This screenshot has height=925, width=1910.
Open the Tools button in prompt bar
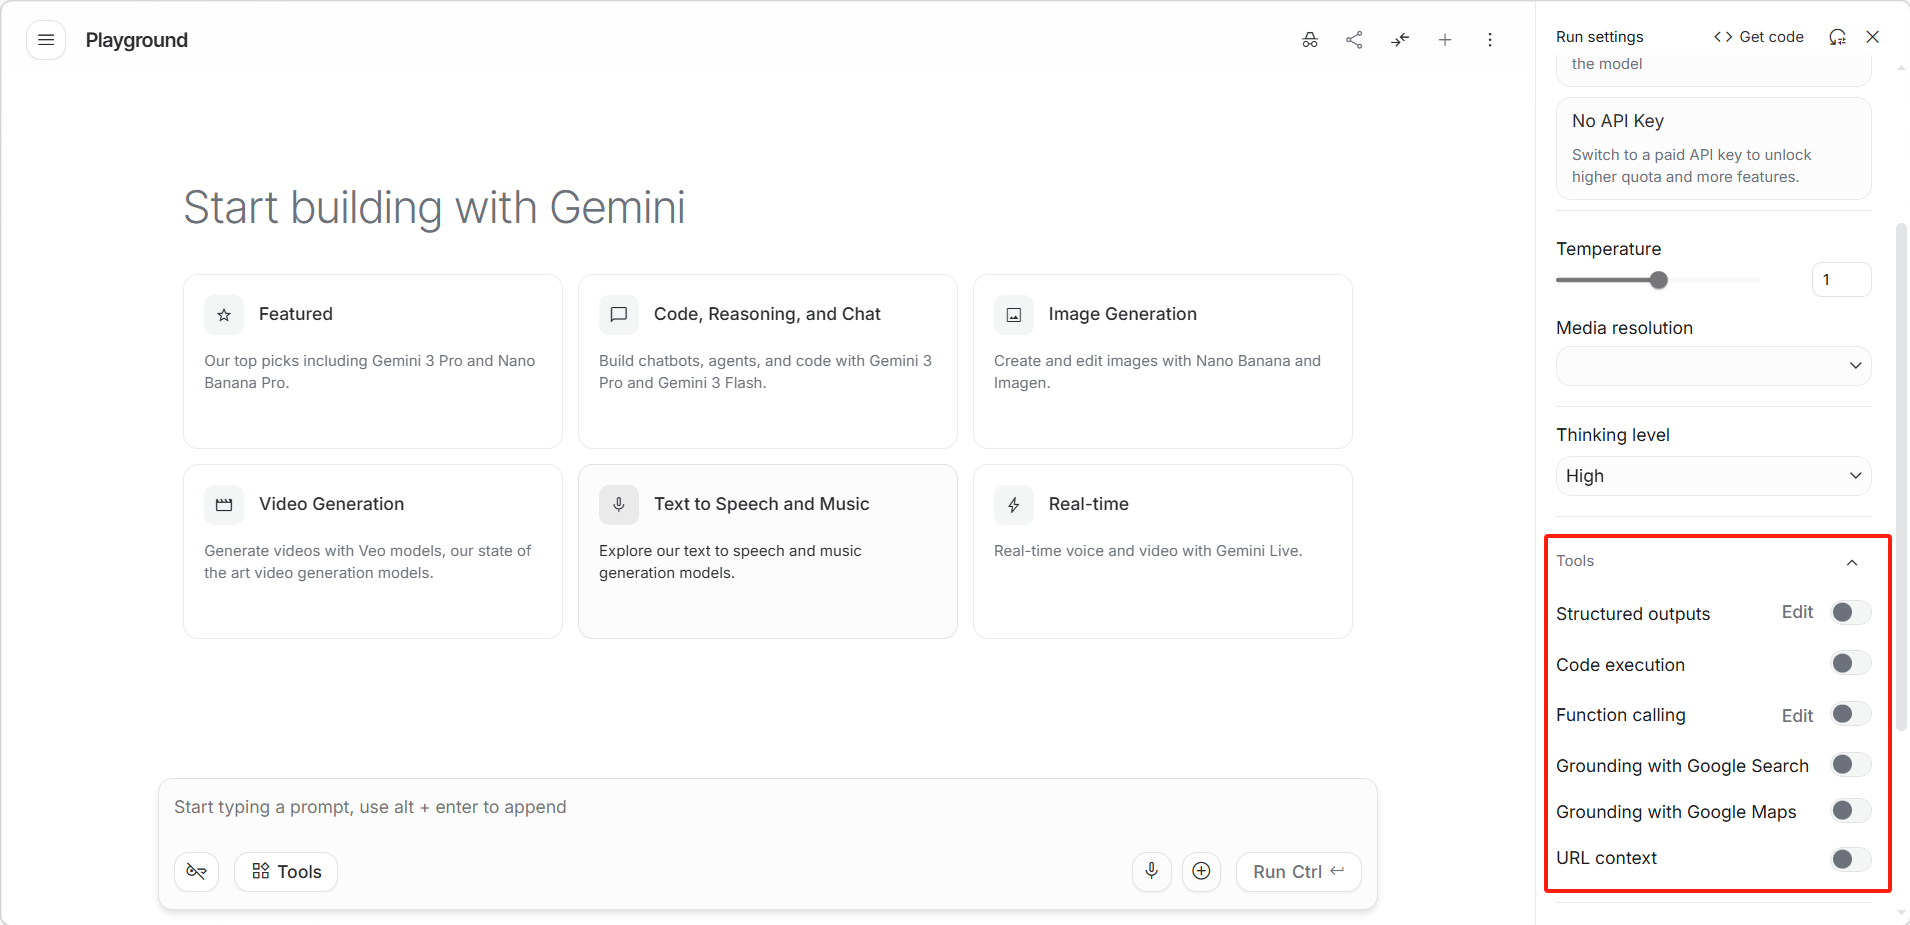286,872
